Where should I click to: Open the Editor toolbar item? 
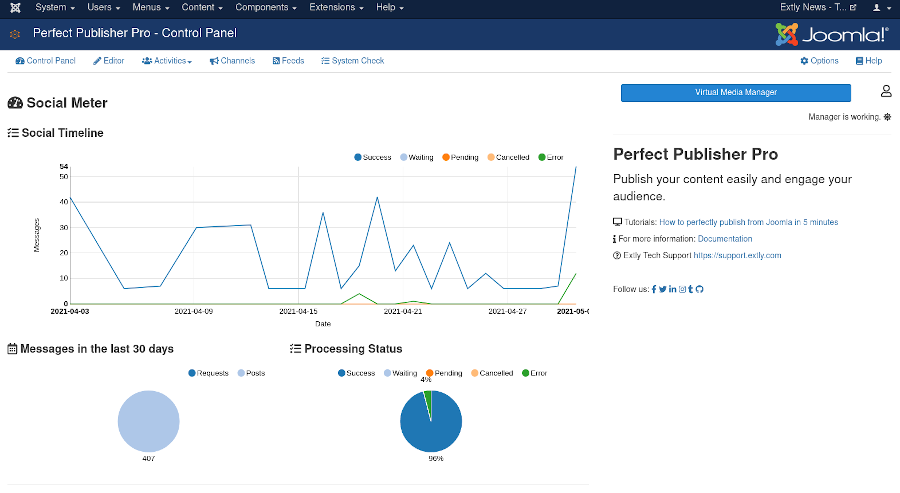click(108, 61)
